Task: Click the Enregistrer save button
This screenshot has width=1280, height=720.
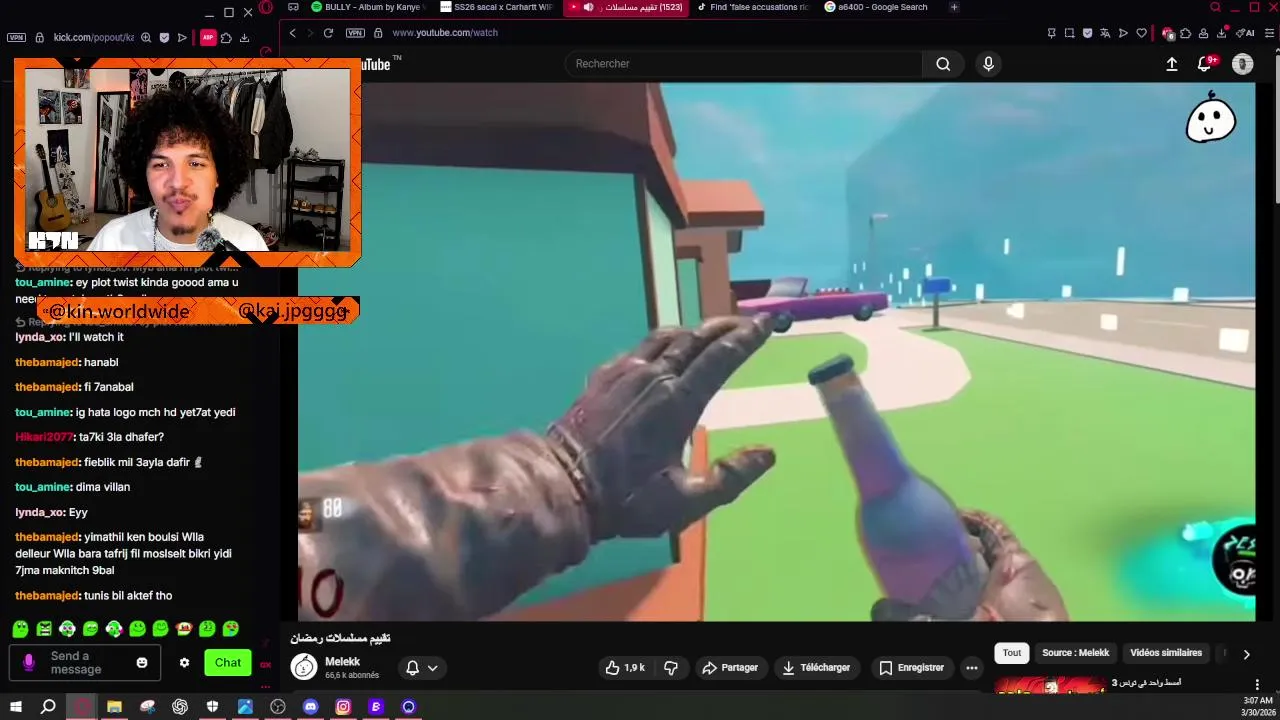Action: (x=911, y=668)
